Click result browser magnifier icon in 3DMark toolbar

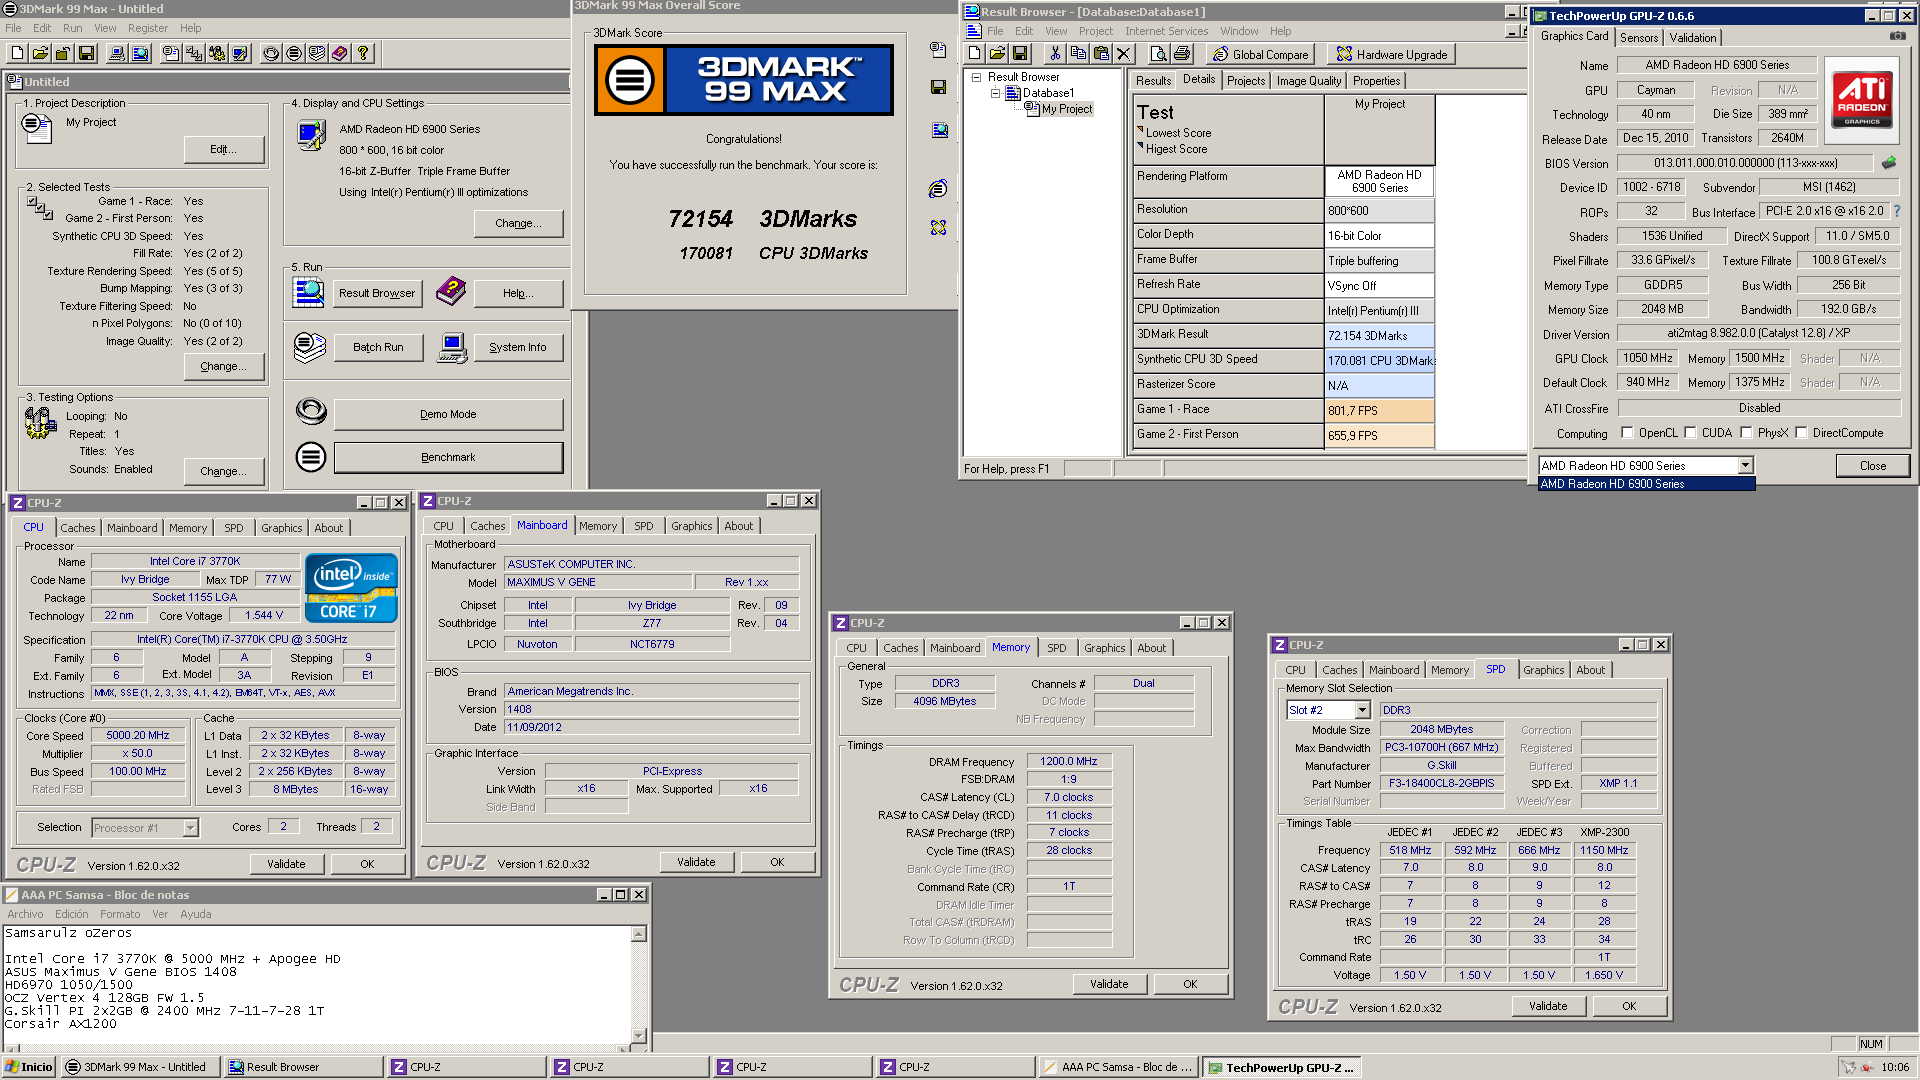click(x=140, y=54)
